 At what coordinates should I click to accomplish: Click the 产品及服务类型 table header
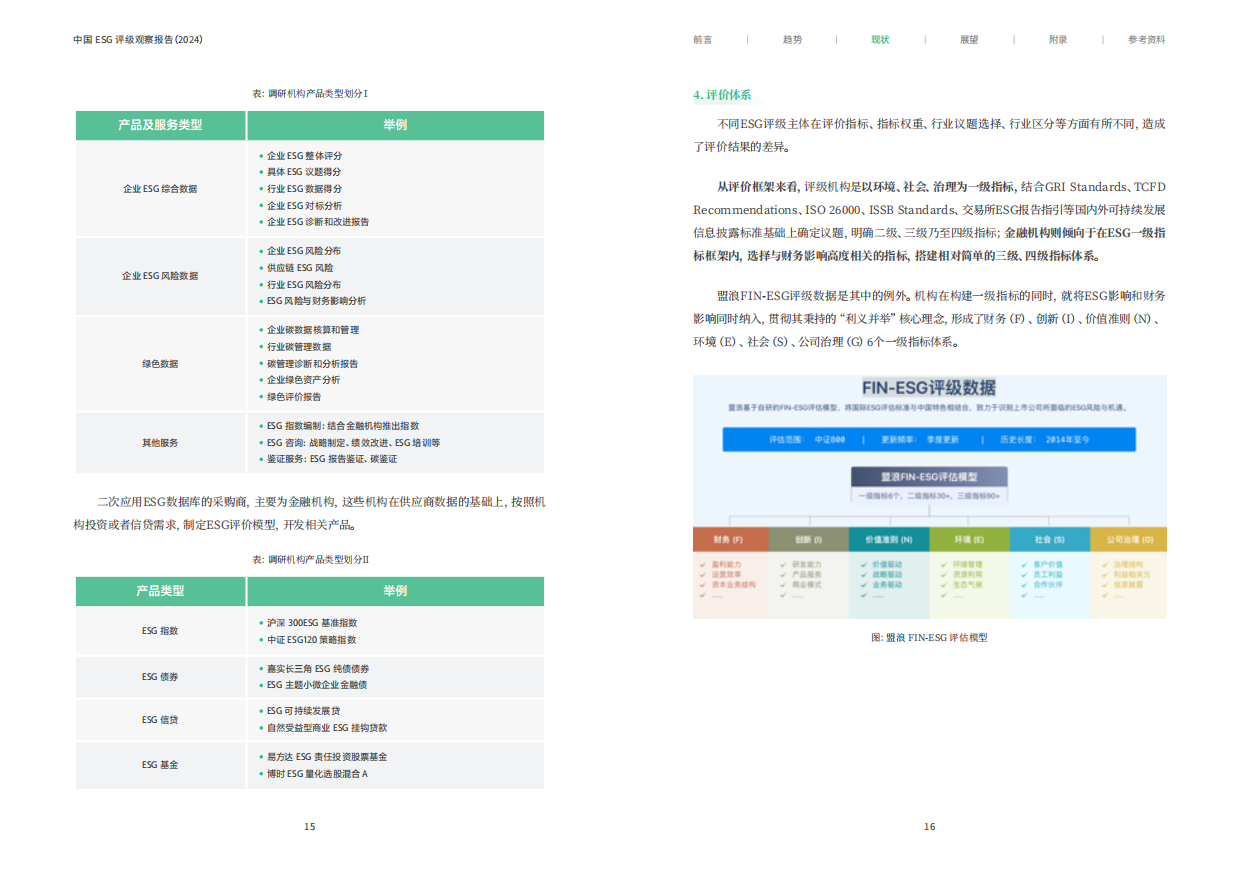click(x=160, y=125)
